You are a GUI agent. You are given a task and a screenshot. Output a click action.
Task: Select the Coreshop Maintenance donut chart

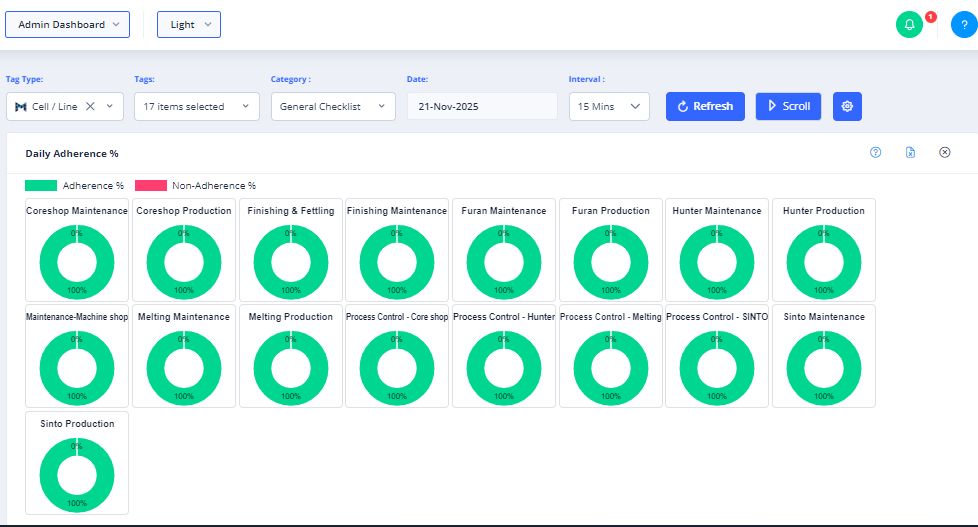click(77, 262)
